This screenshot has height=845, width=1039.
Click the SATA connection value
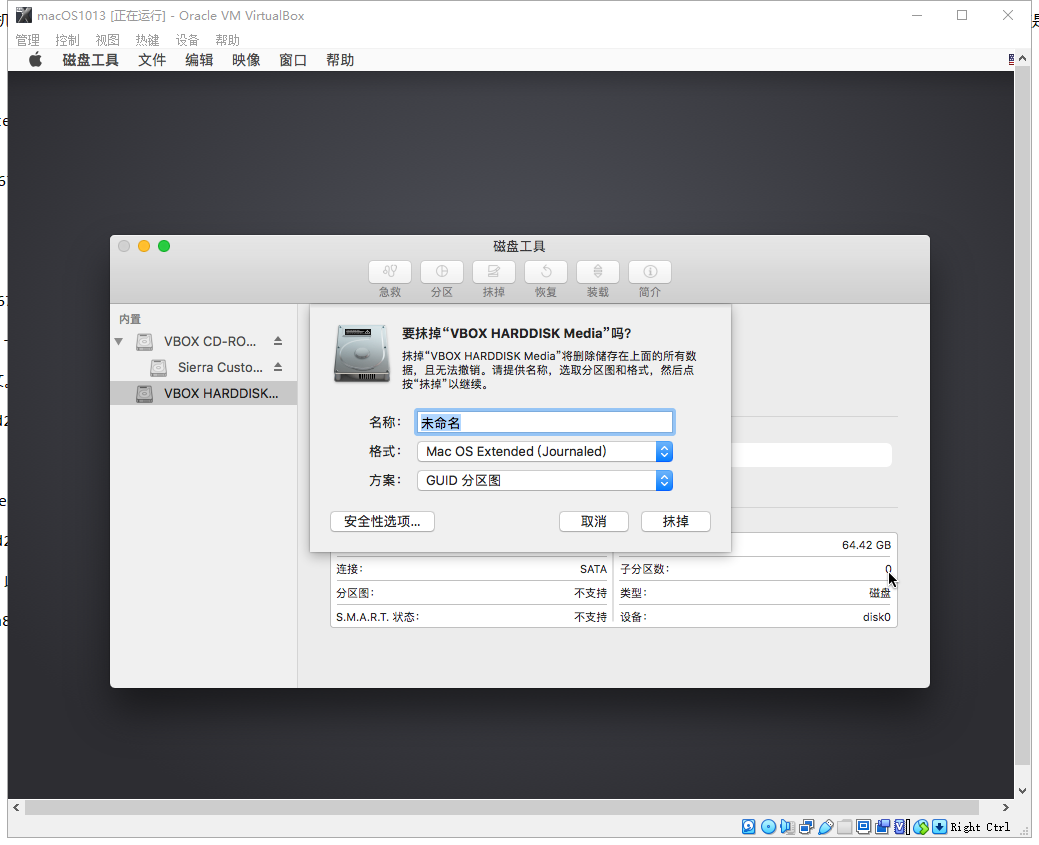click(x=593, y=569)
